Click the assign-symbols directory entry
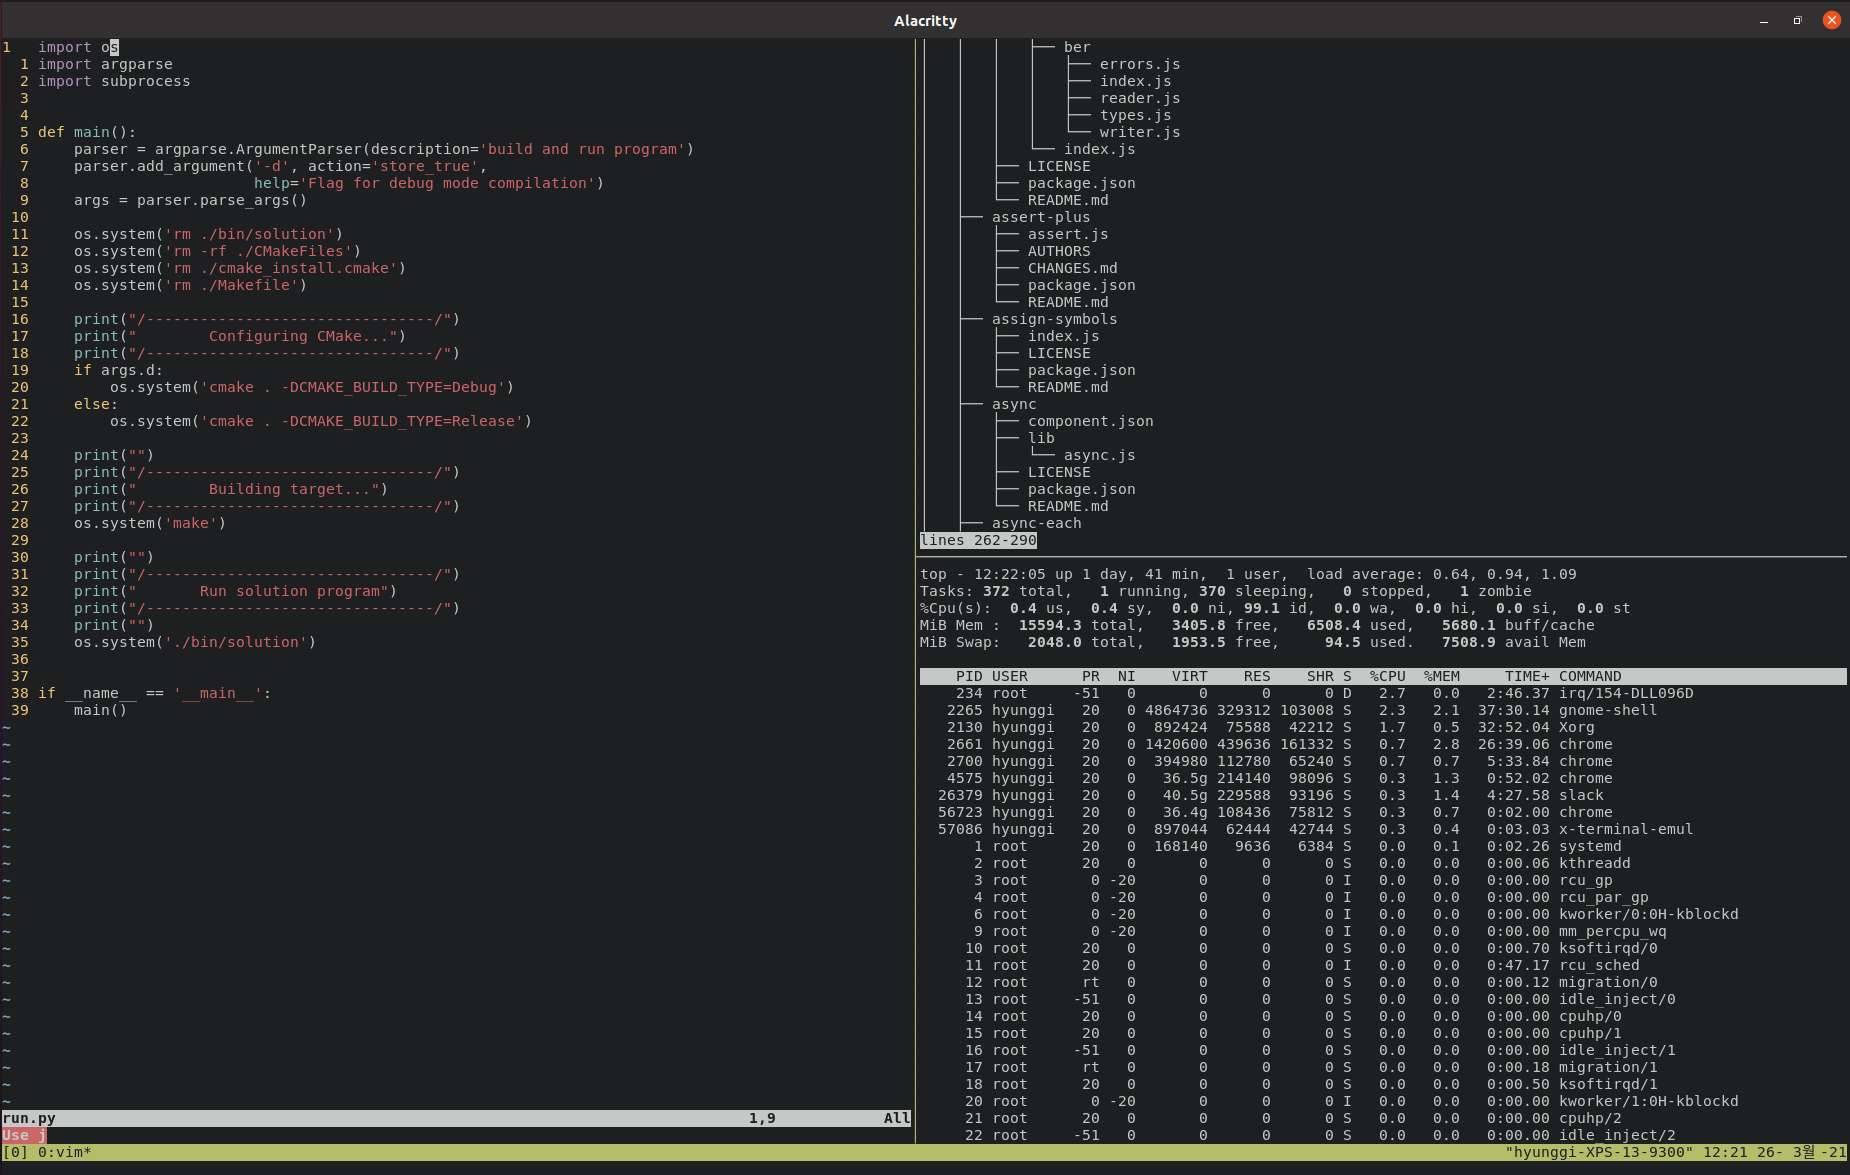Screen dimensions: 1850x1175 1055,319
